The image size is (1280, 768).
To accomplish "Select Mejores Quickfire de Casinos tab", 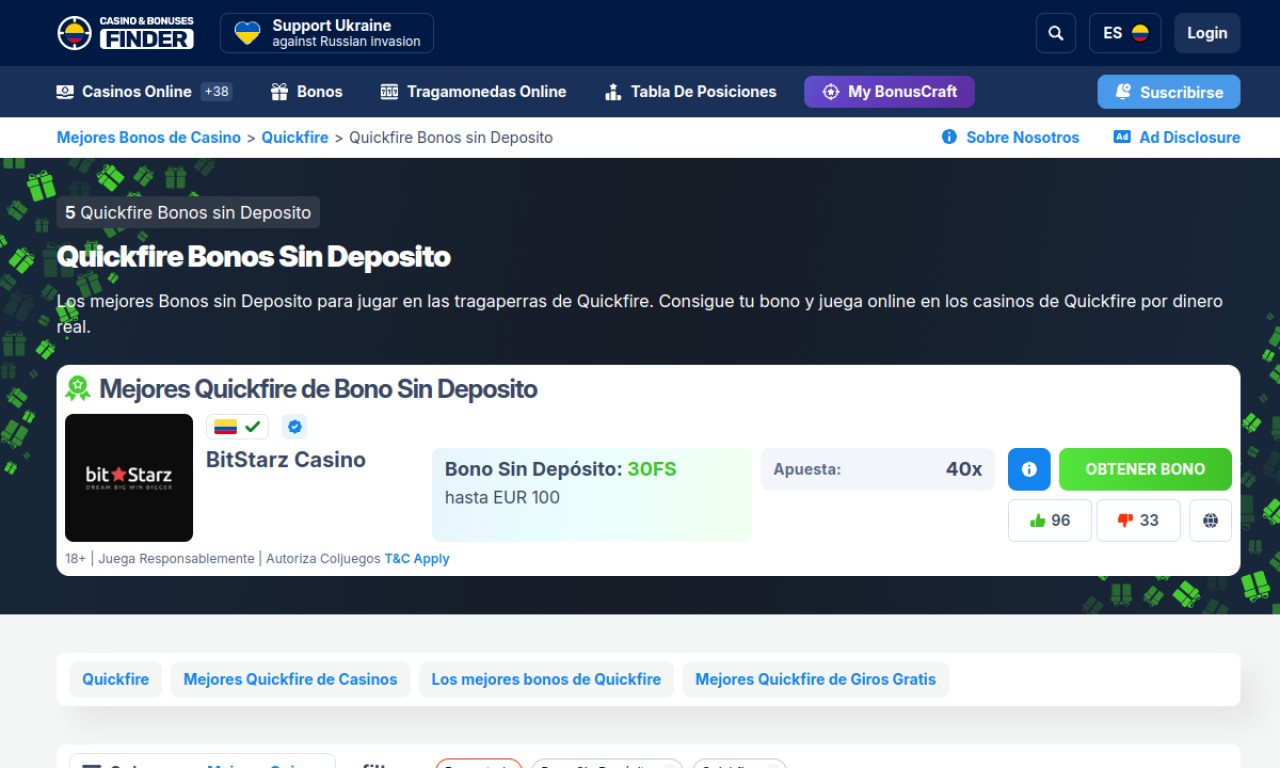I will pyautogui.click(x=290, y=679).
